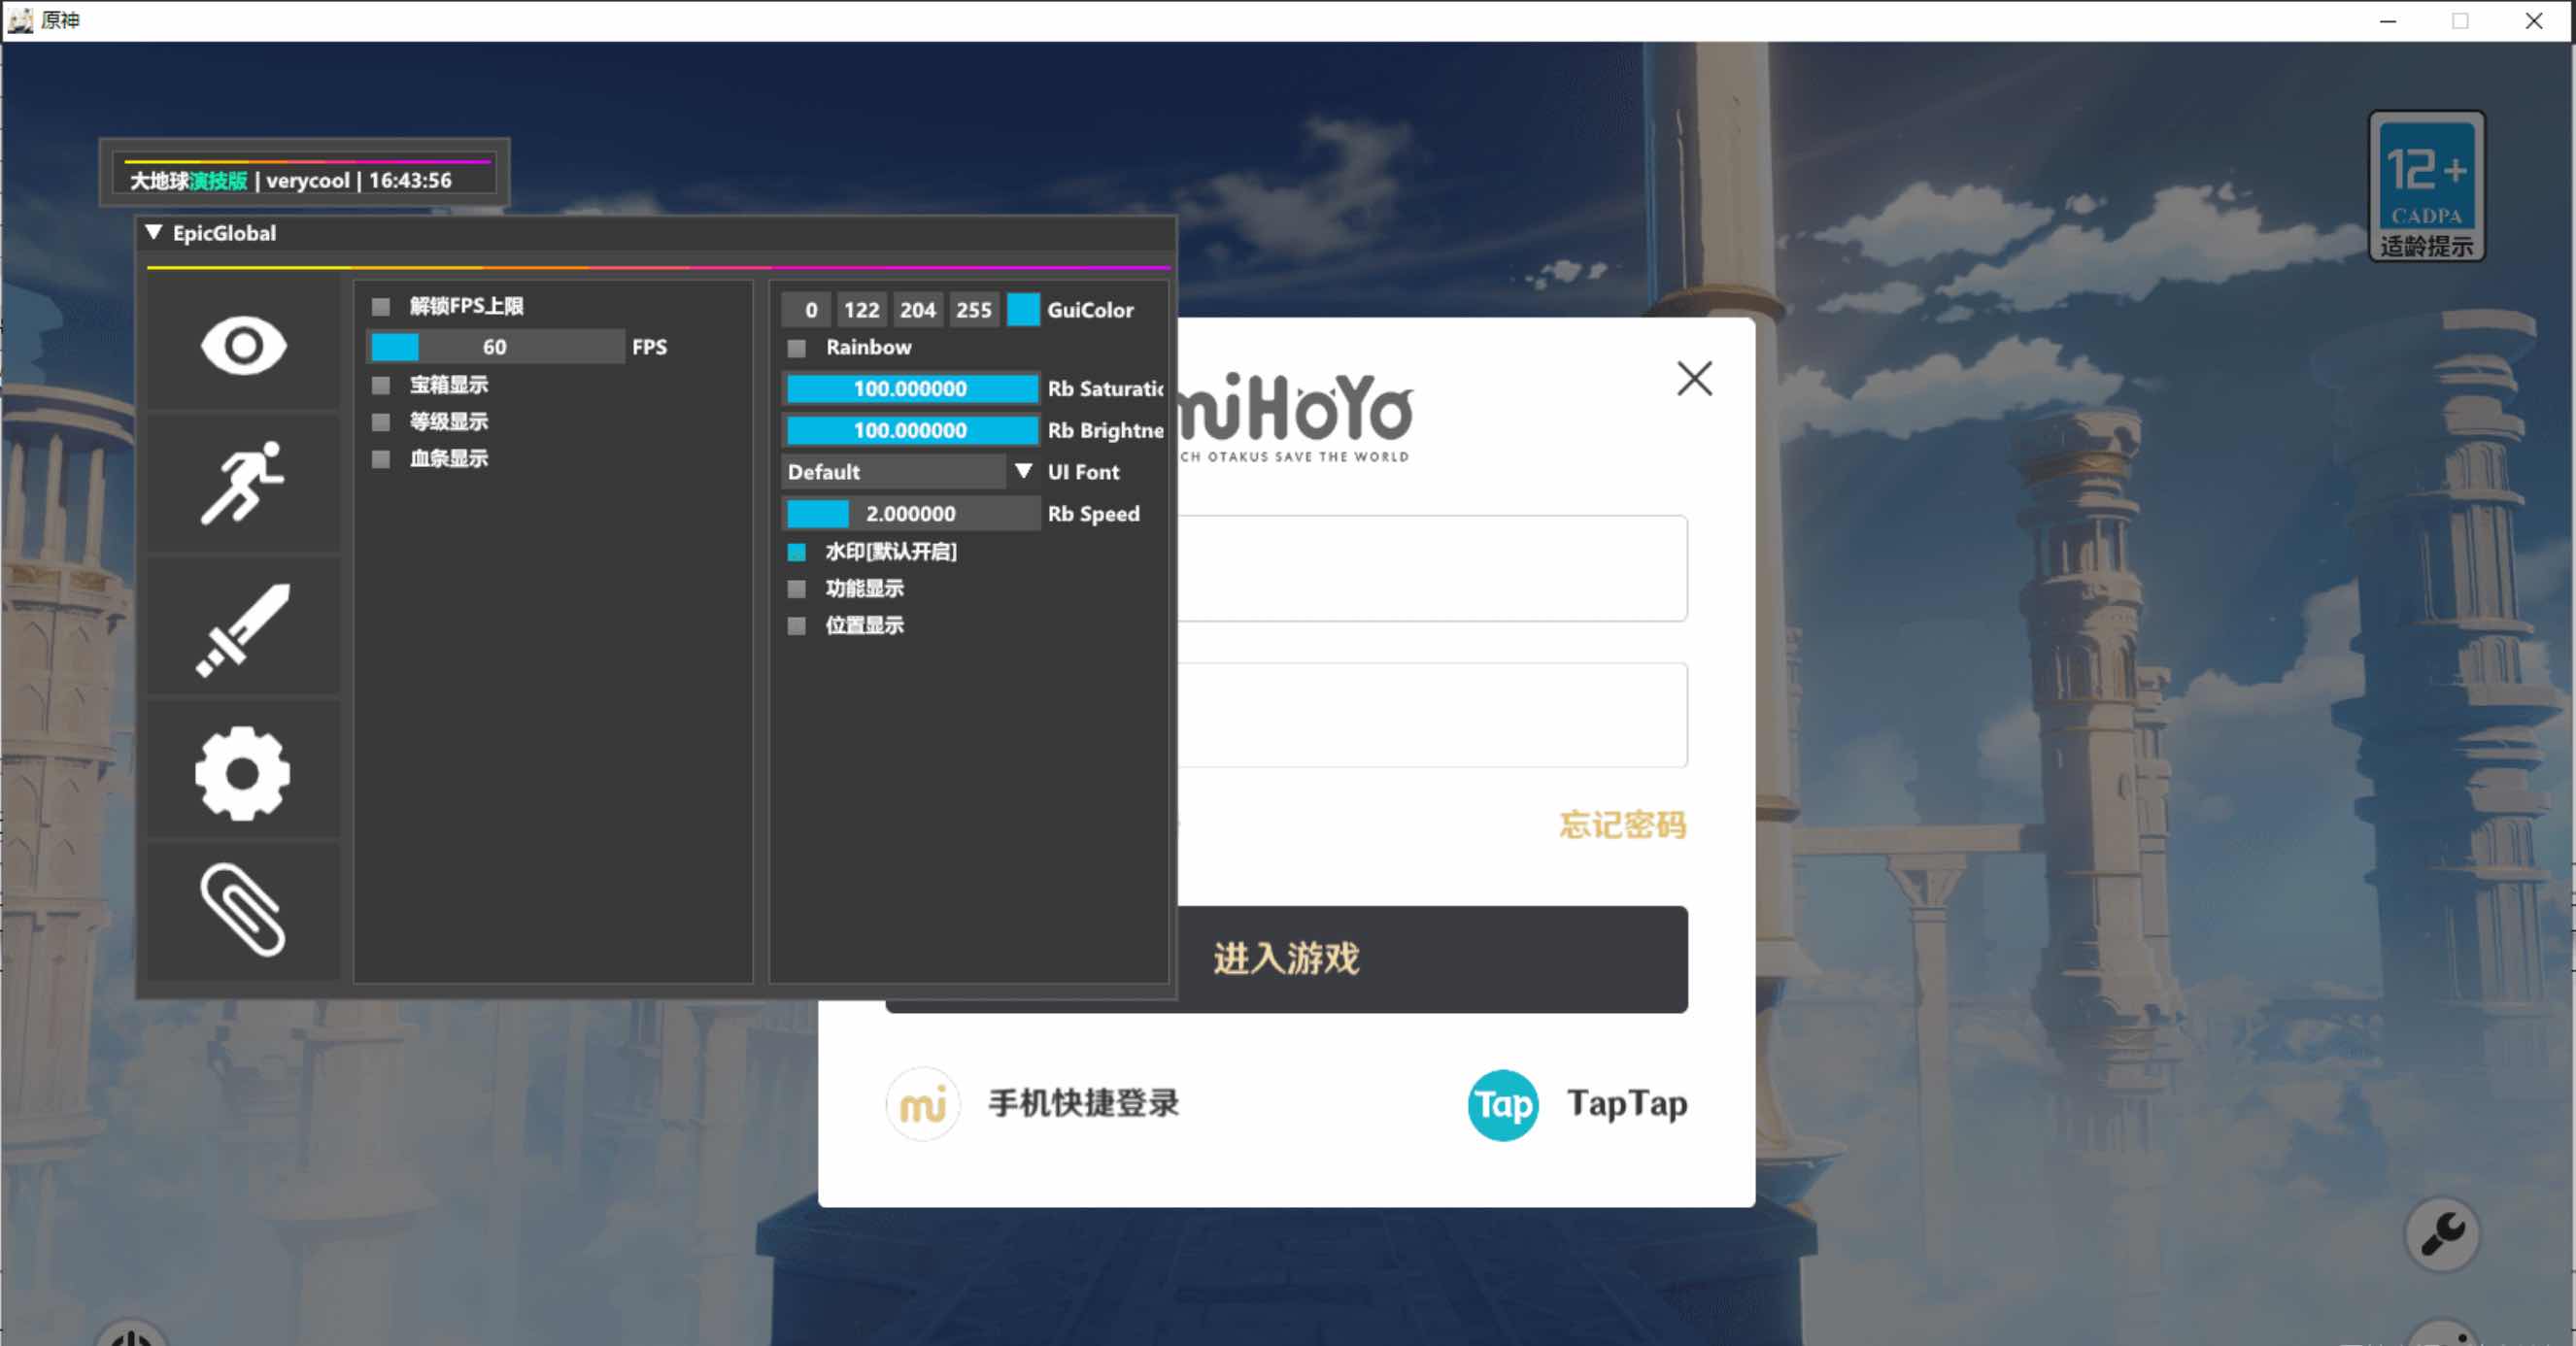Disable the 水印[默认开启] checkbox
Screen dimensions: 2576x1346
click(x=797, y=552)
